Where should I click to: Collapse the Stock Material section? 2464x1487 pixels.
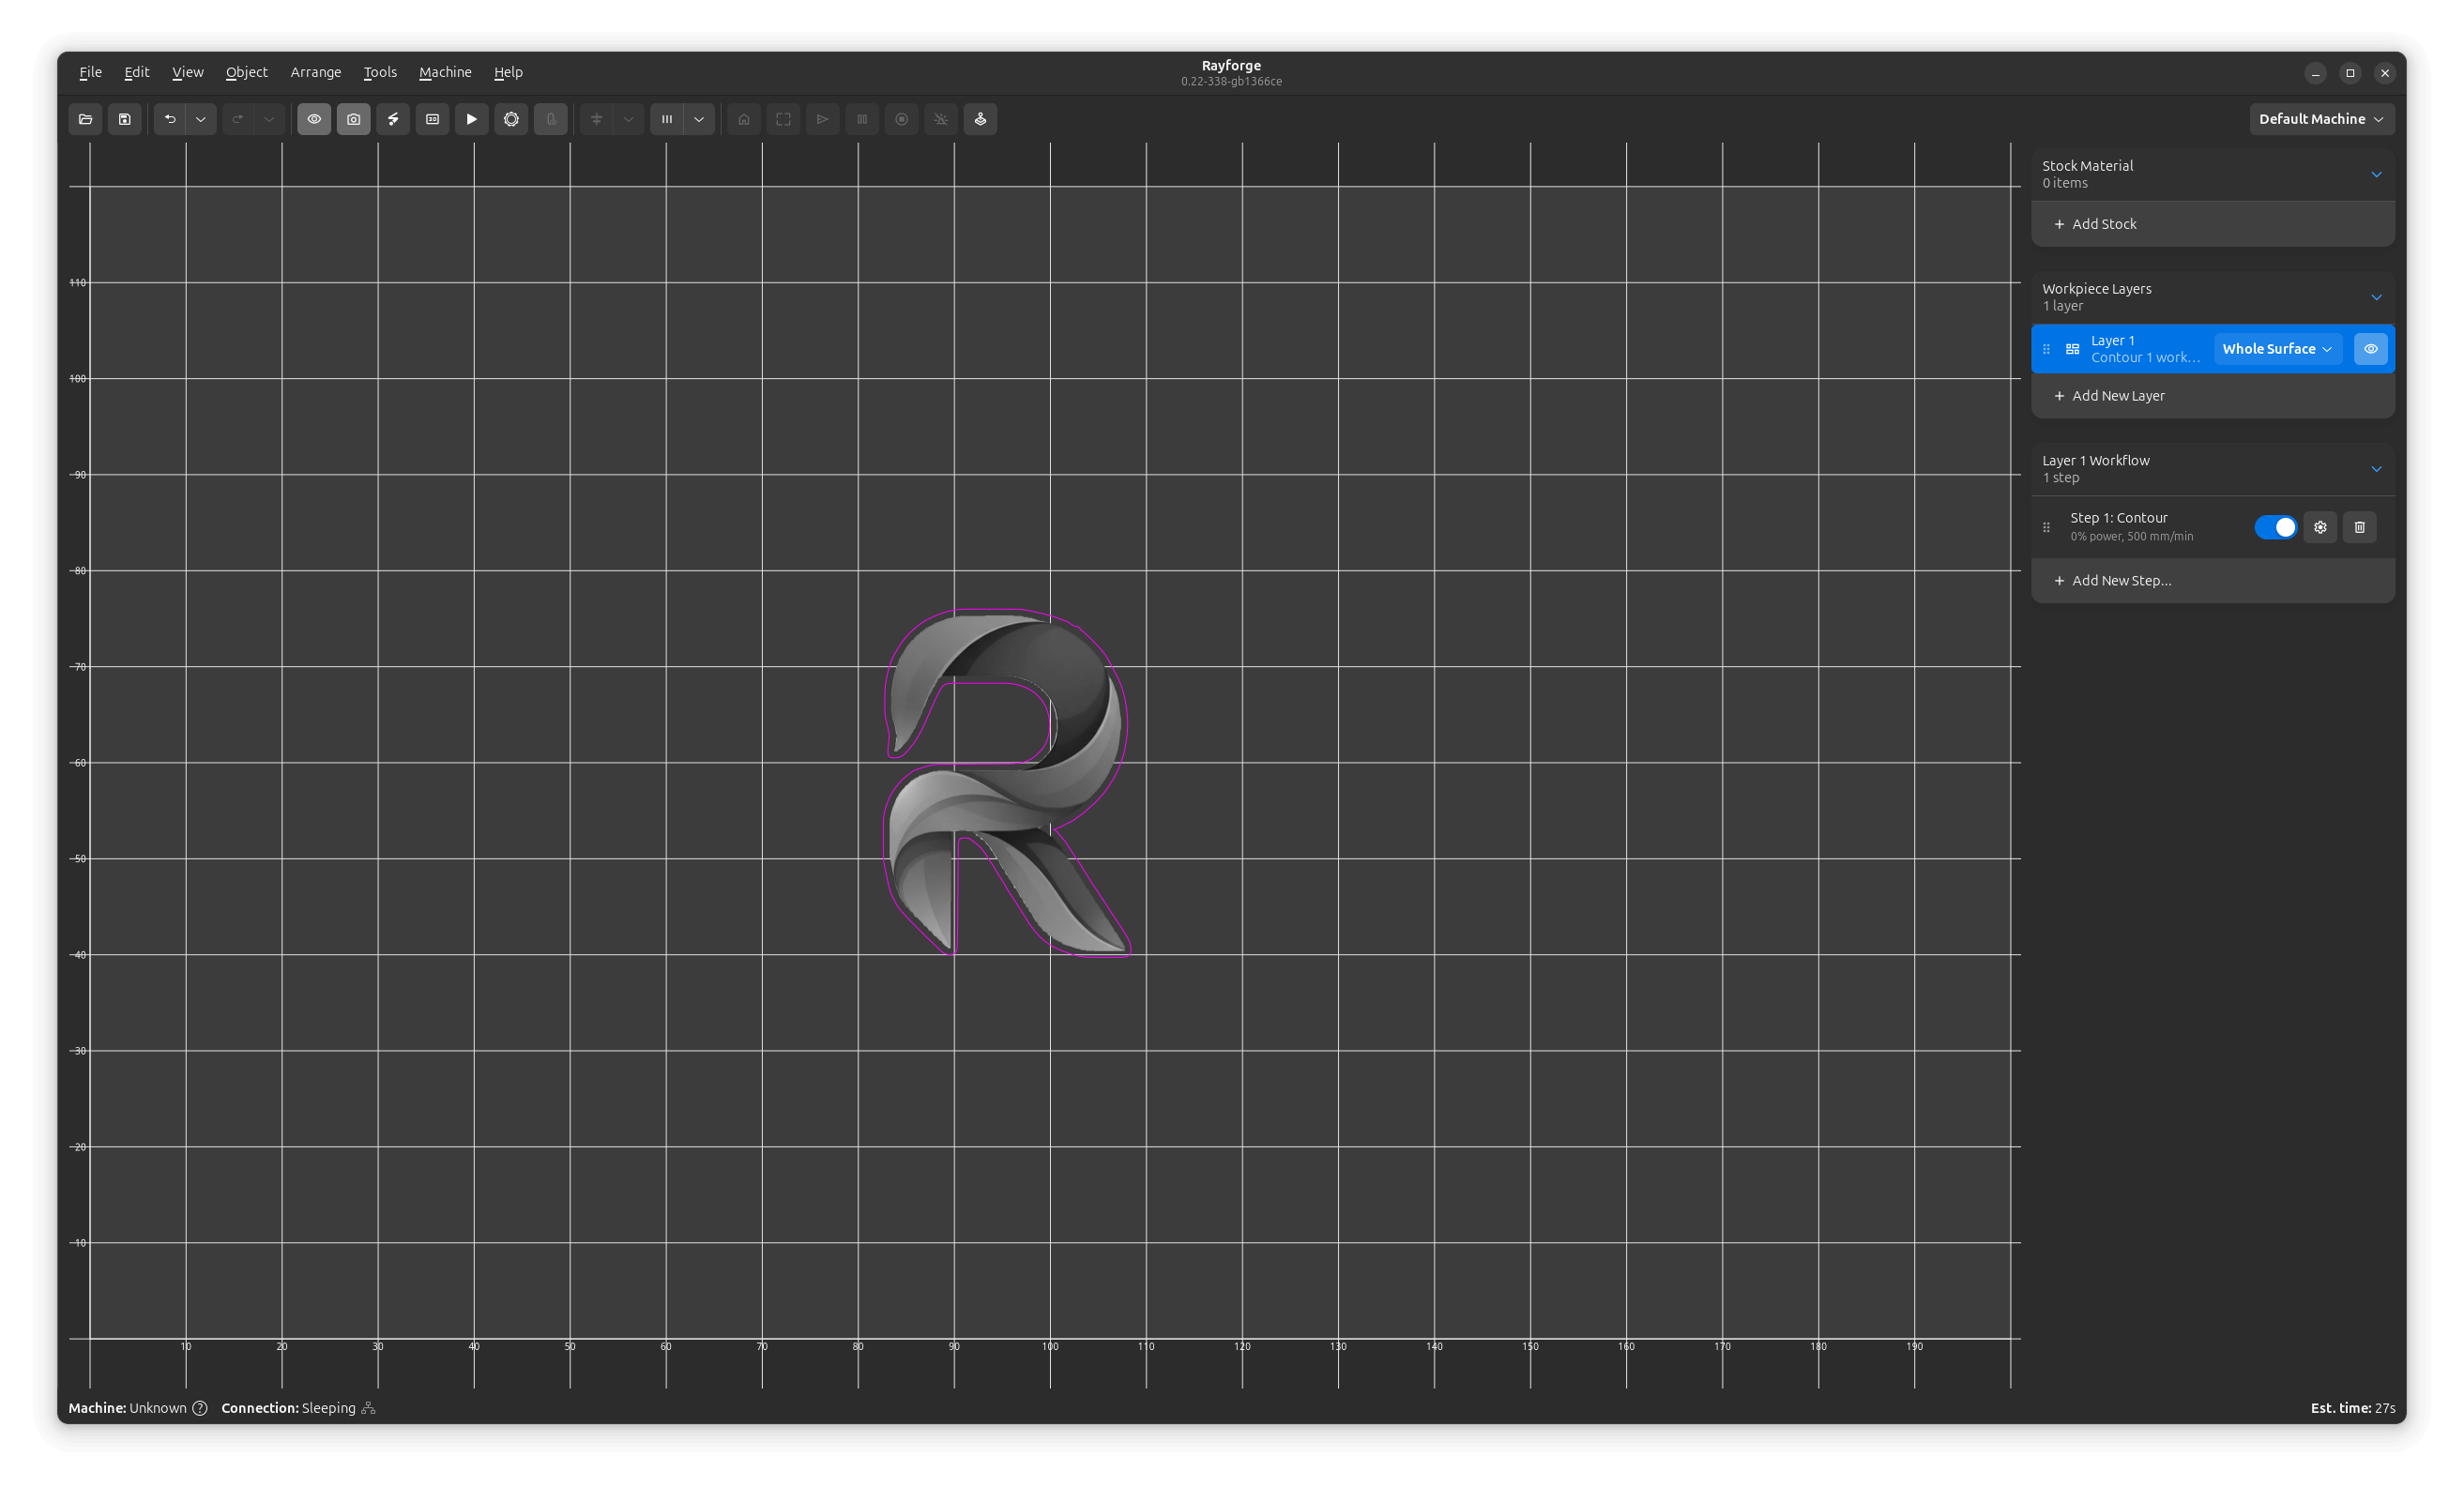click(x=2377, y=174)
